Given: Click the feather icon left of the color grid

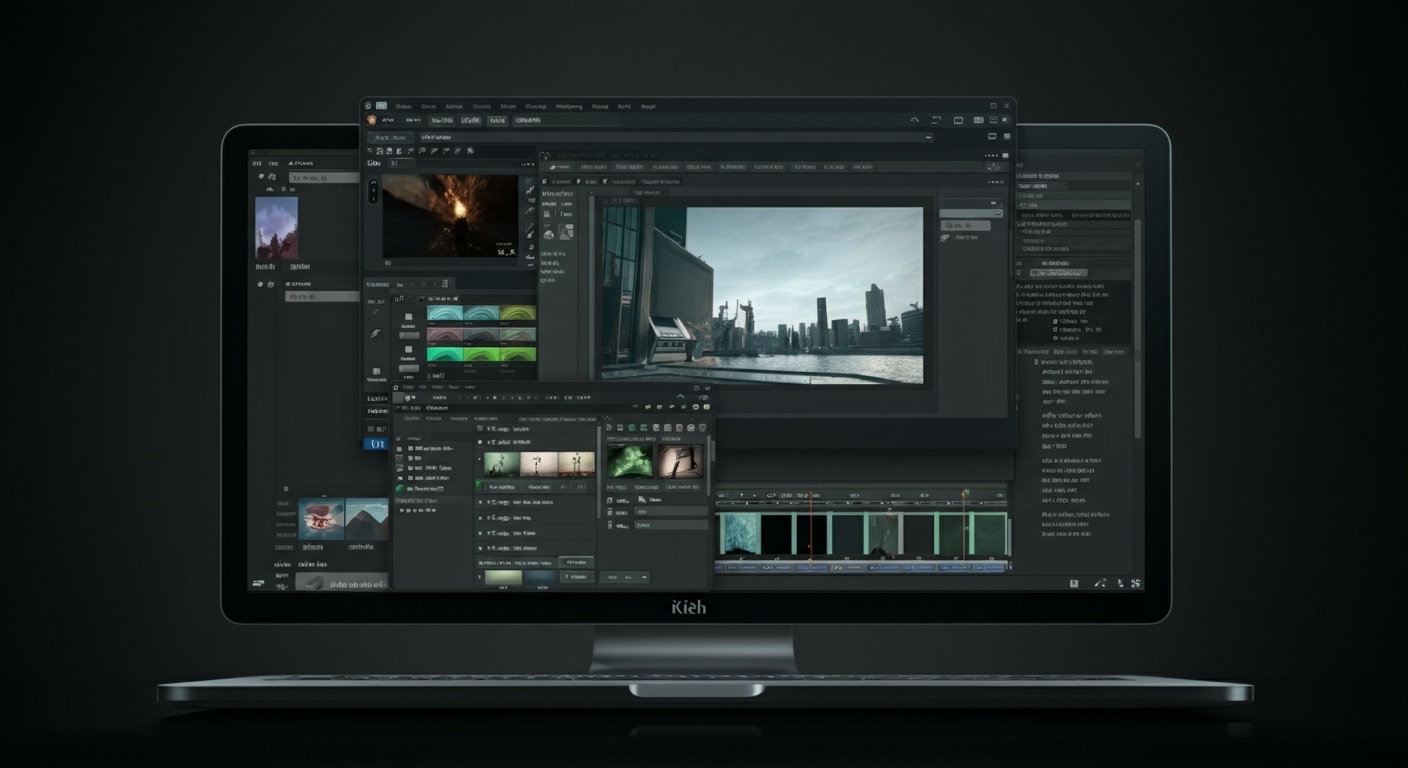Looking at the screenshot, I should click(376, 334).
